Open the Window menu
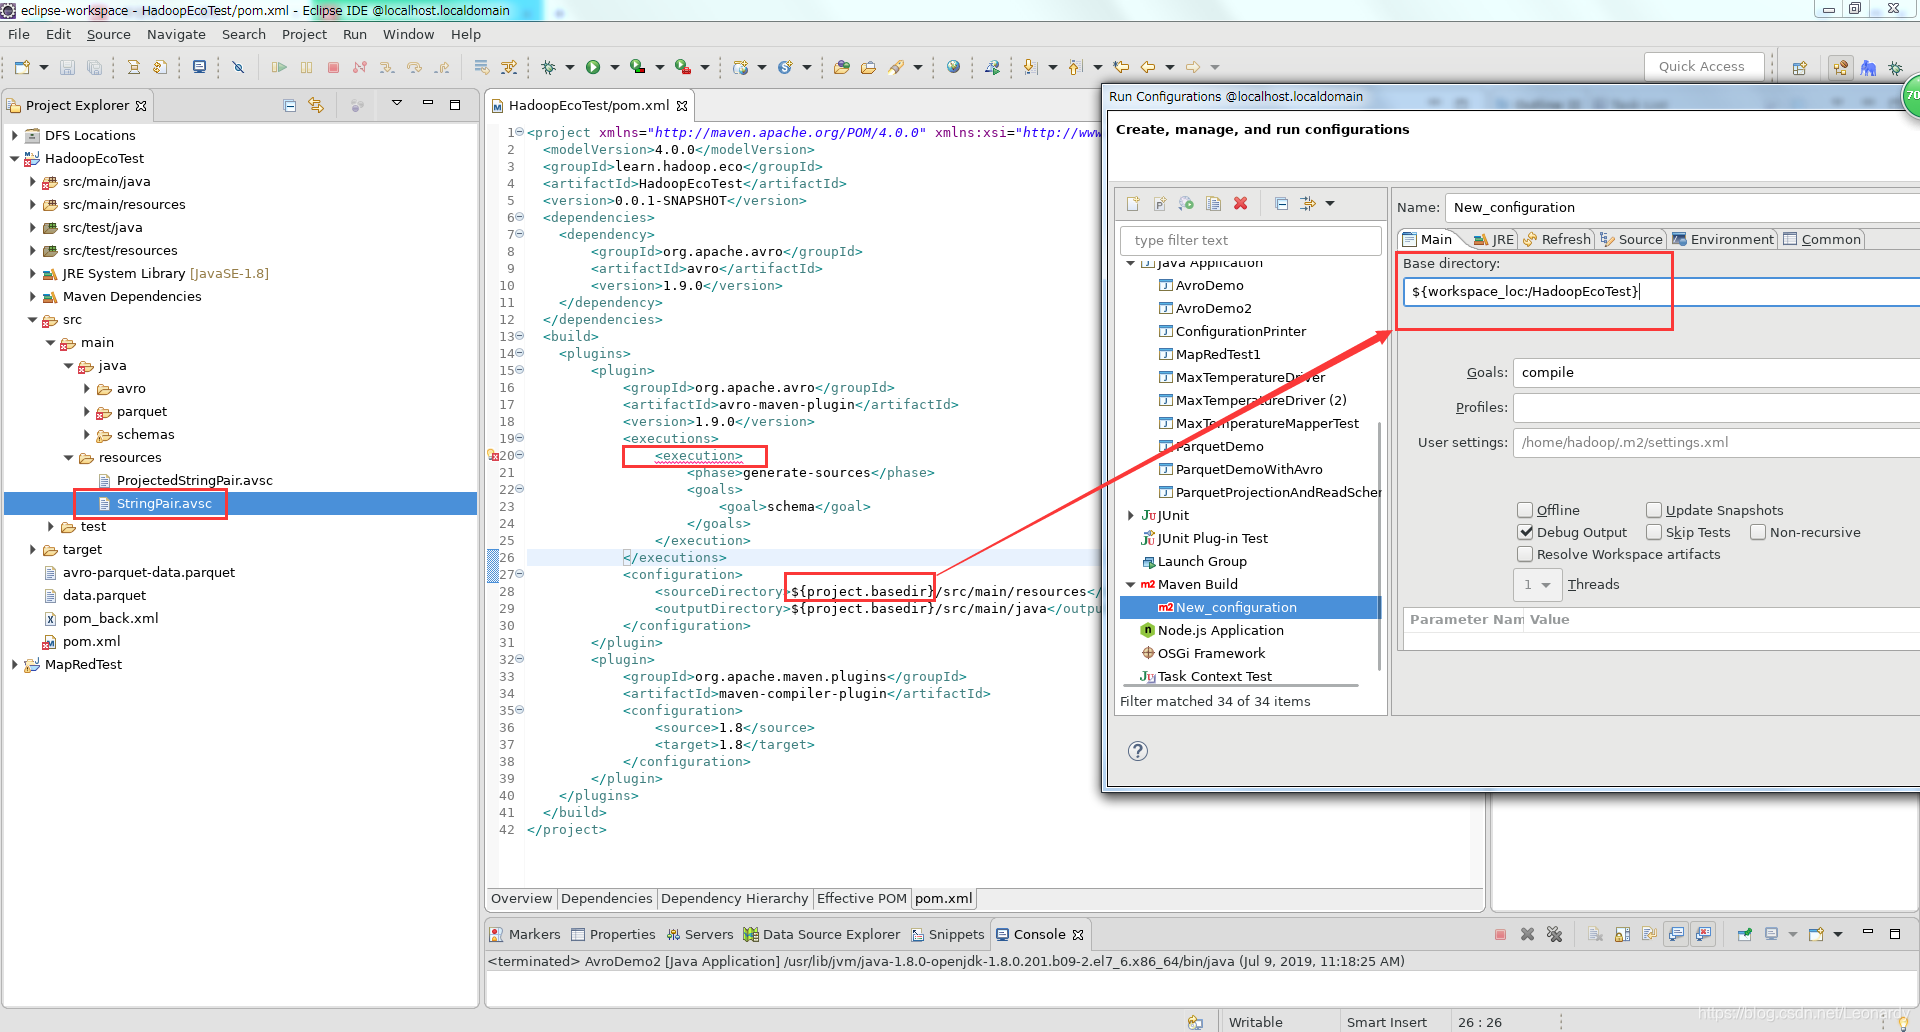The height and width of the screenshot is (1032, 1920). [x=408, y=34]
